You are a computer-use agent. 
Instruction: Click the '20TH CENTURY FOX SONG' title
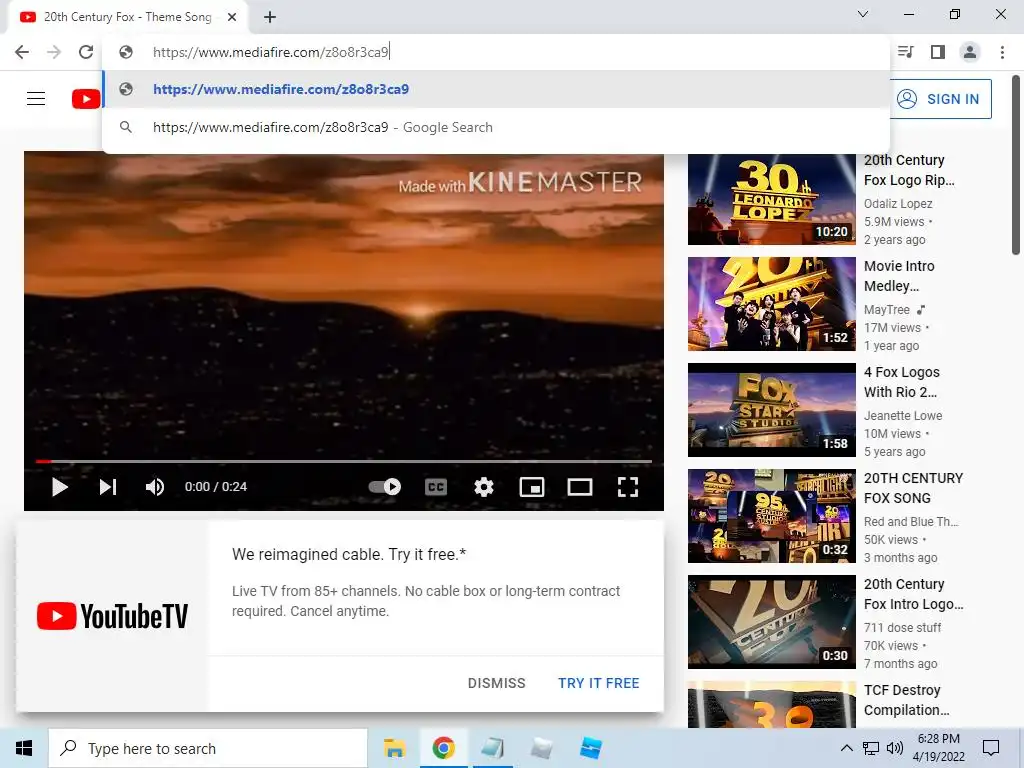tap(914, 488)
